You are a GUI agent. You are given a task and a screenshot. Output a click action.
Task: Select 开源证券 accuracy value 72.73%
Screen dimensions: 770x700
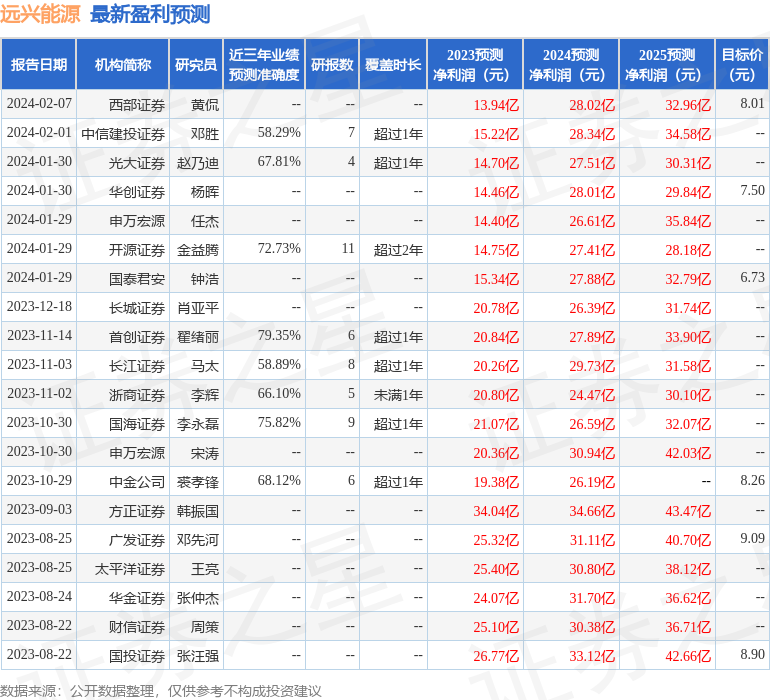[x=279, y=249]
